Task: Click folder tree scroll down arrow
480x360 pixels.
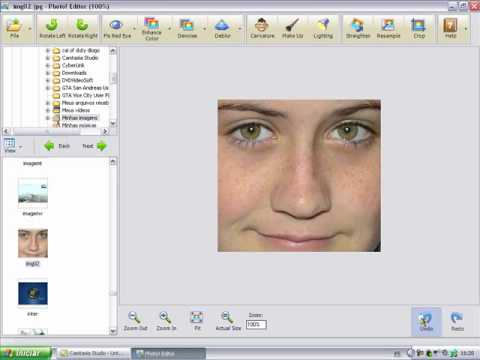Action: click(x=113, y=124)
